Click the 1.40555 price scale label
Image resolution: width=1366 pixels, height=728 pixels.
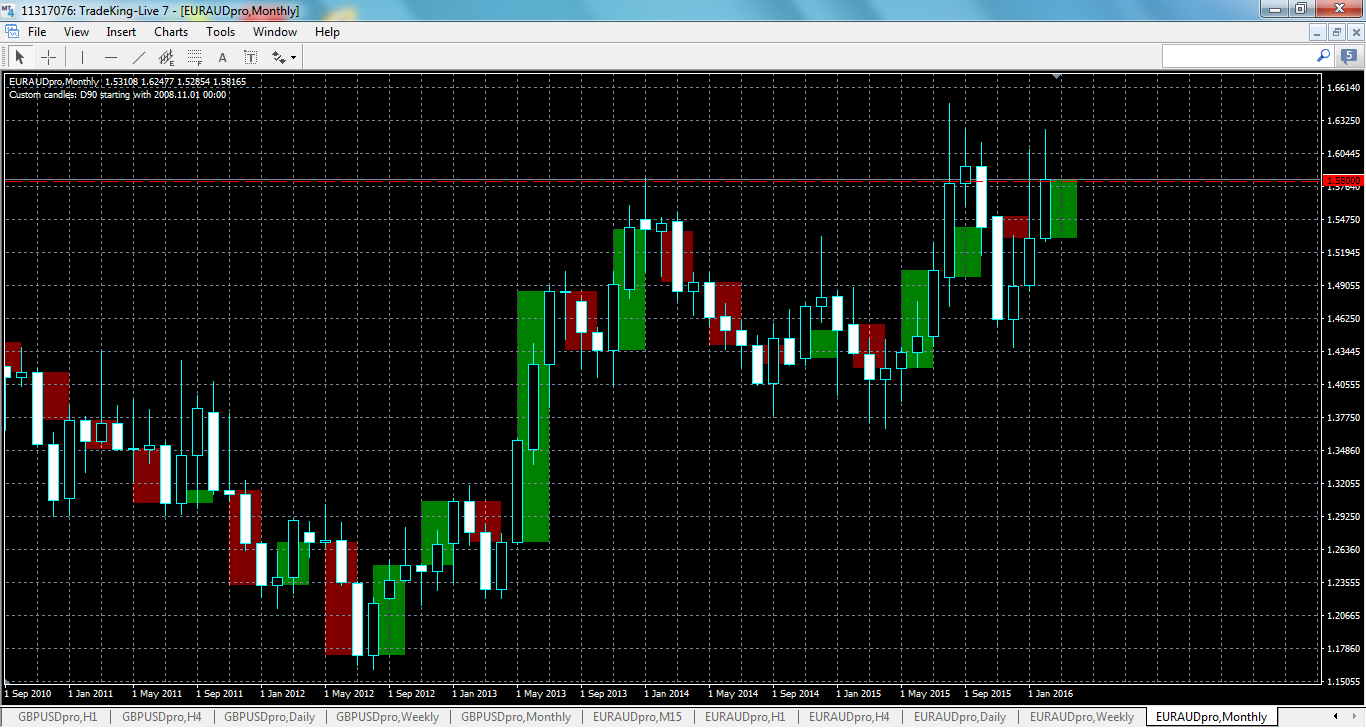(x=1342, y=385)
